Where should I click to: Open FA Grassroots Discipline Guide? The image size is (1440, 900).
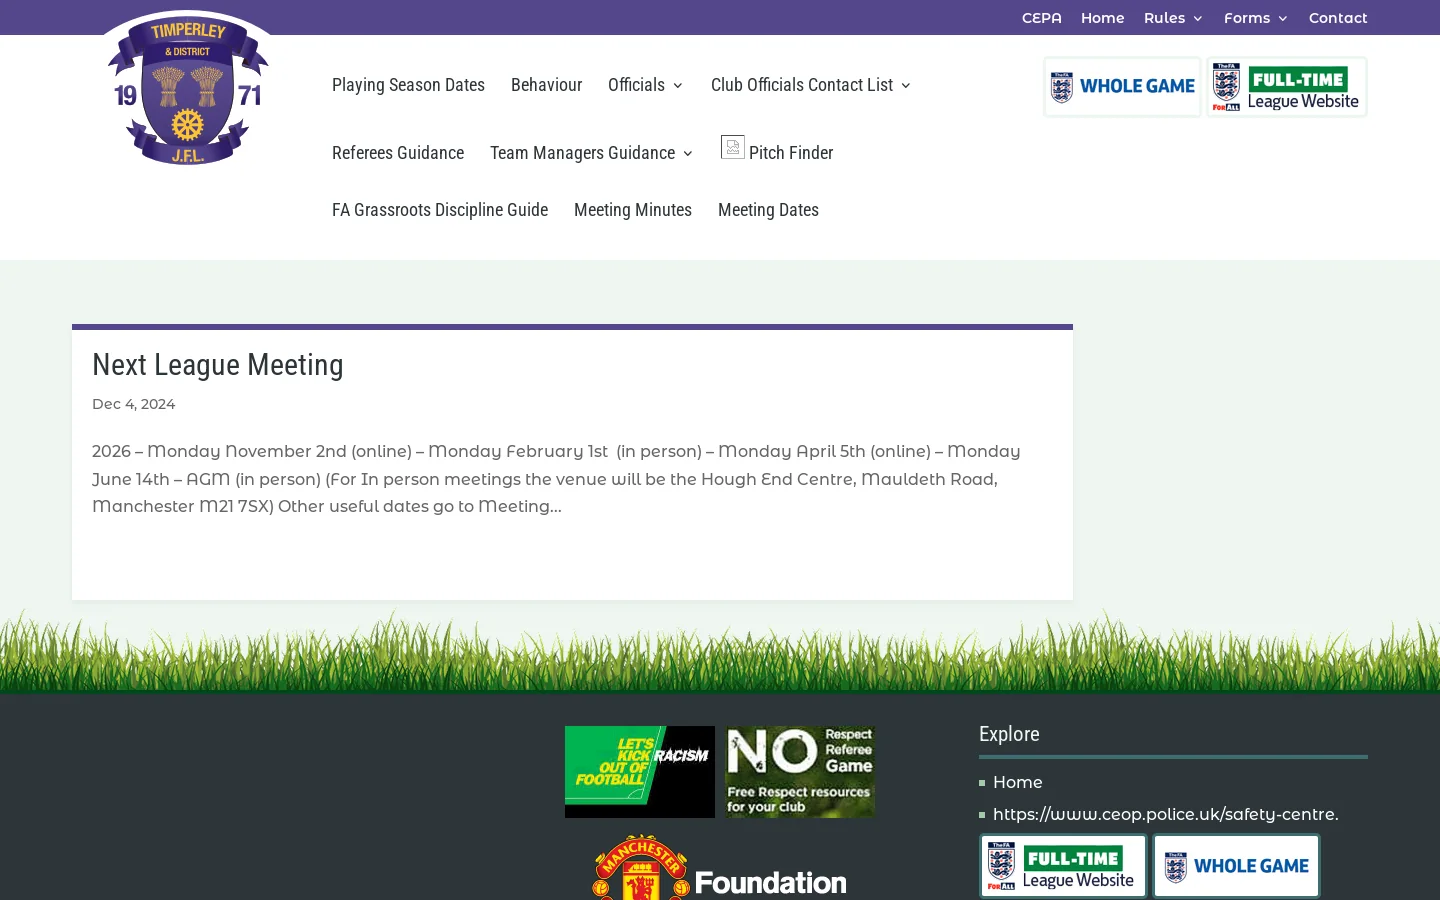coord(440,210)
